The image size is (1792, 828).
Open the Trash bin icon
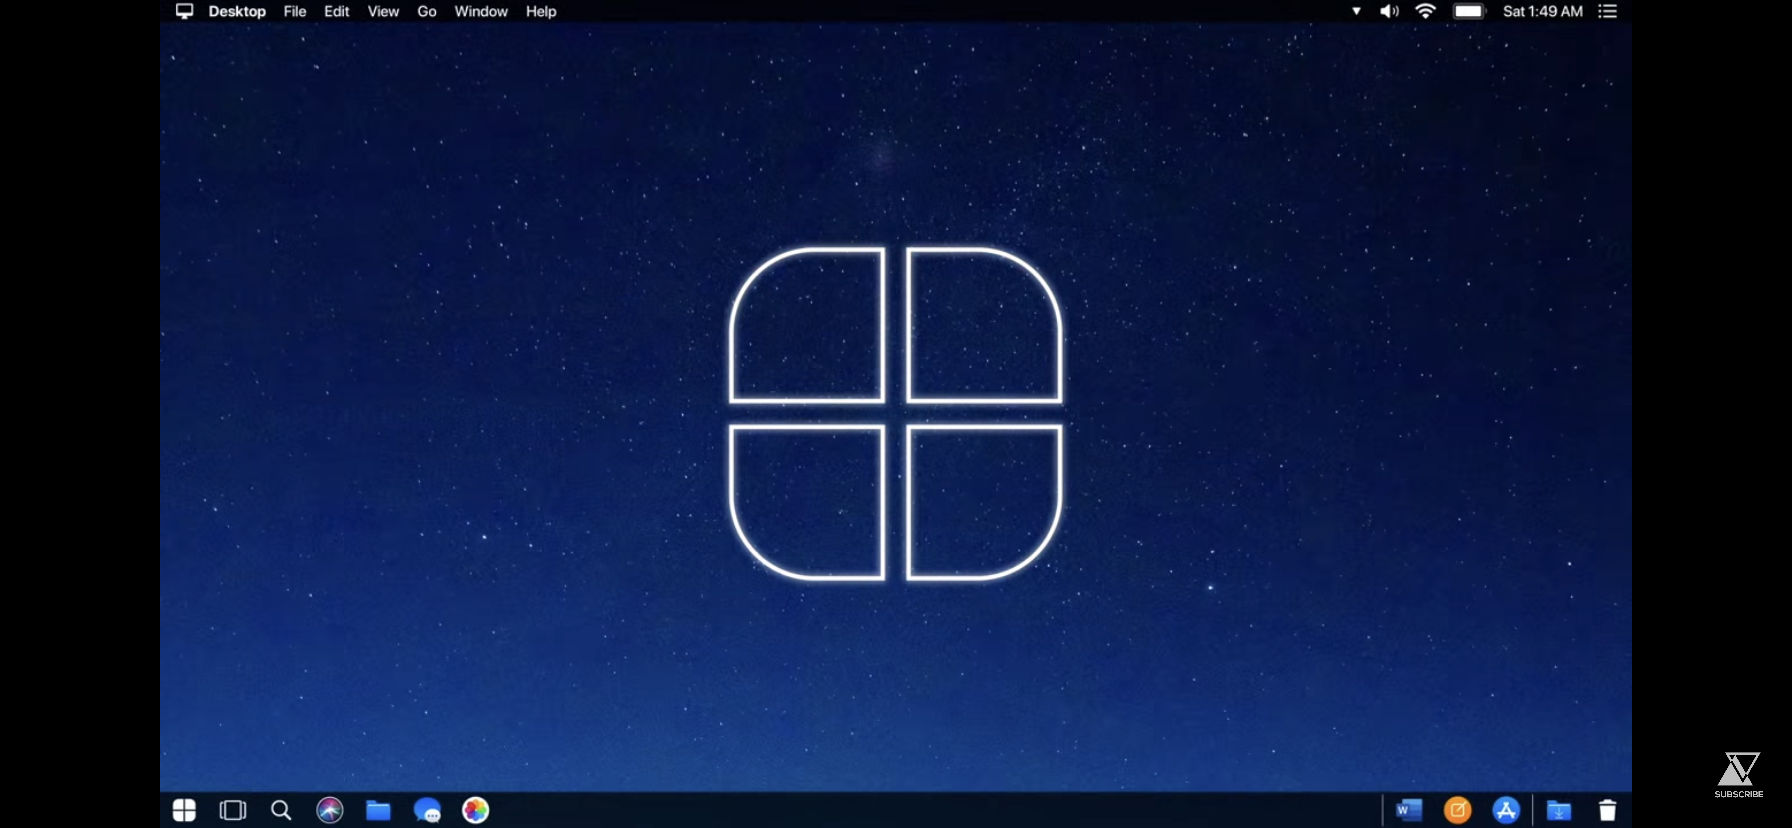point(1607,810)
